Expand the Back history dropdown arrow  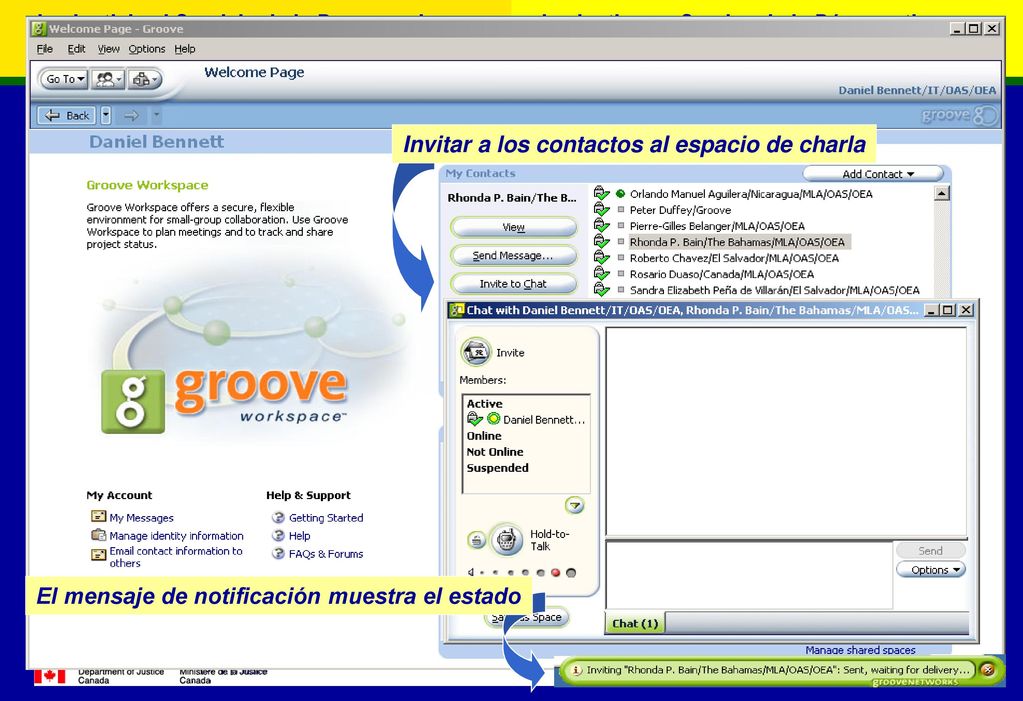(x=106, y=116)
